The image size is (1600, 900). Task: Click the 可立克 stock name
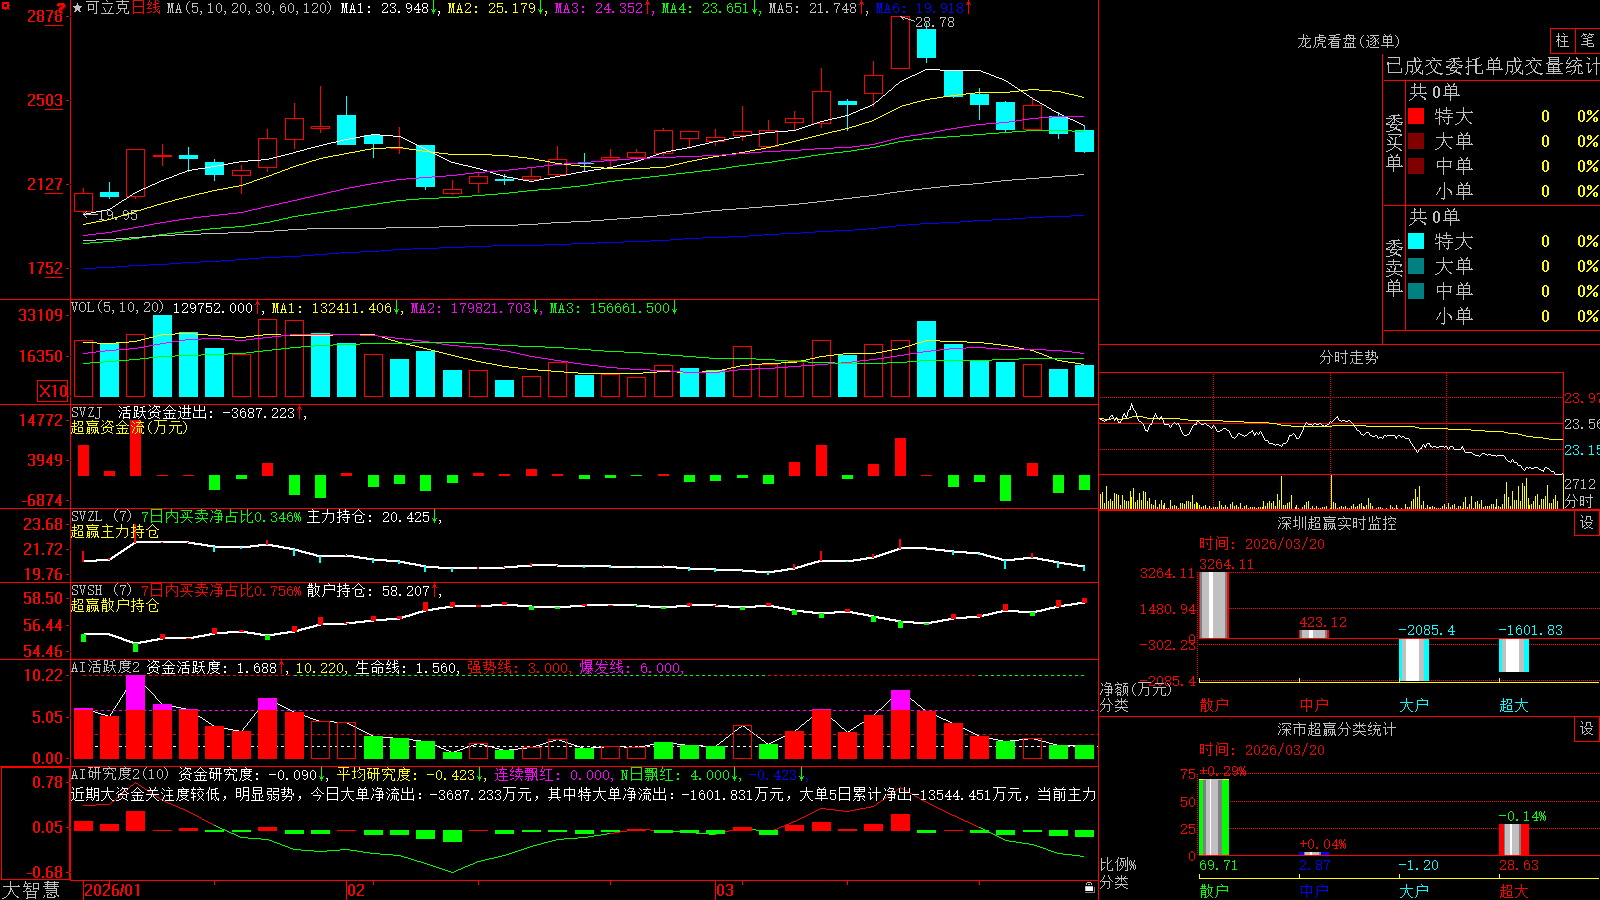[x=108, y=8]
